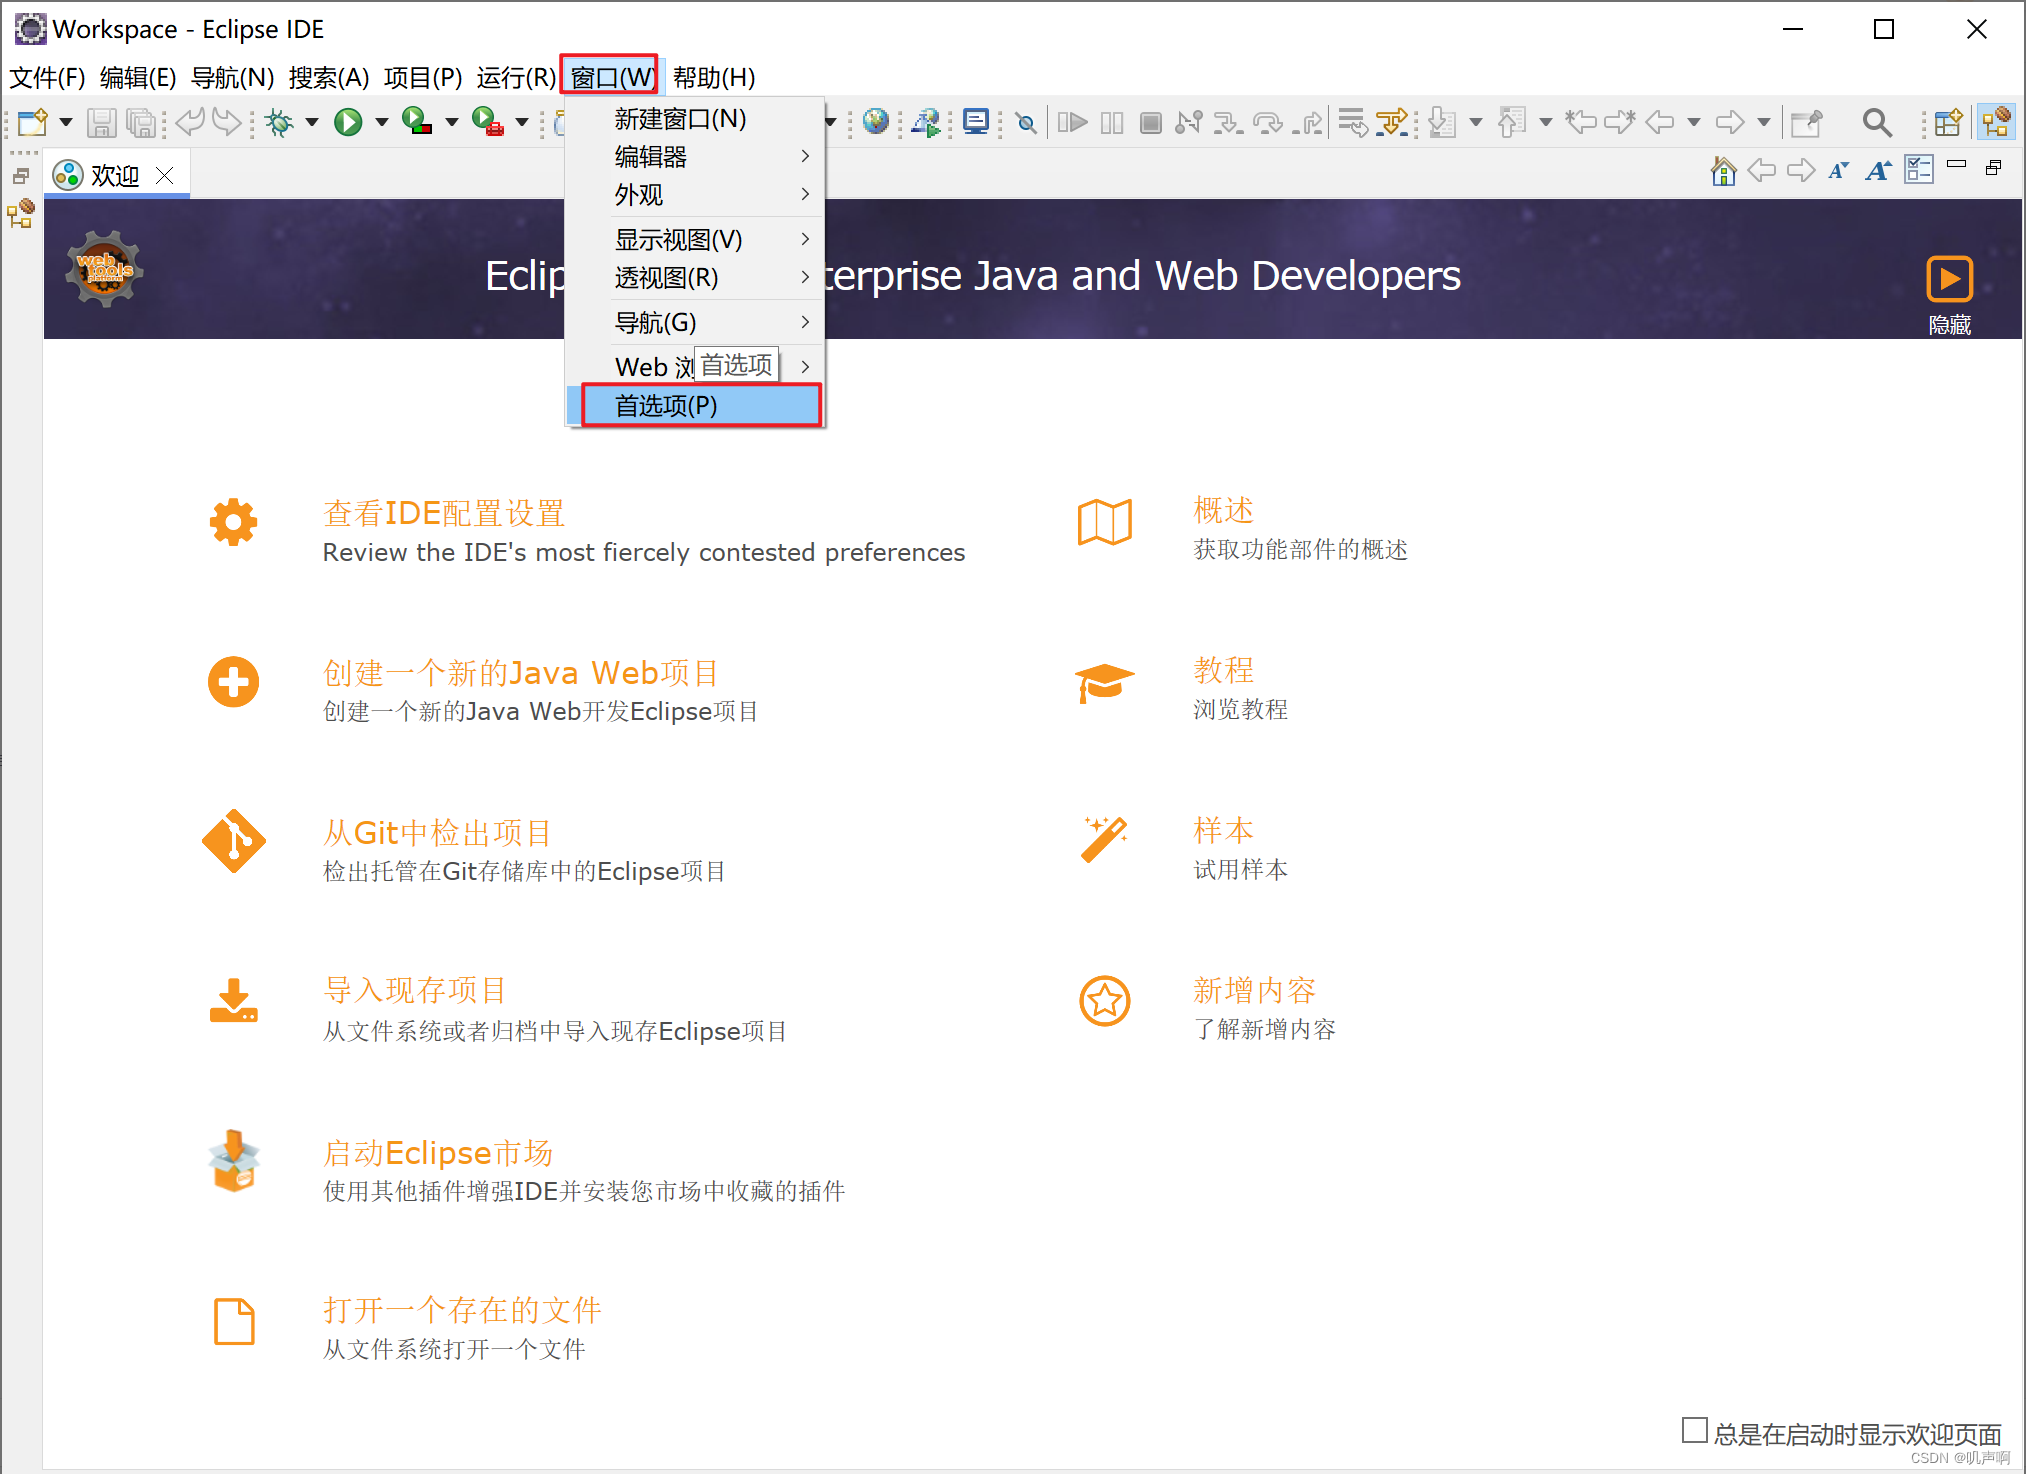2026x1474 pixels.
Task: Enable 总是在启动时显示欢迎页面 checkbox
Action: 1694,1432
